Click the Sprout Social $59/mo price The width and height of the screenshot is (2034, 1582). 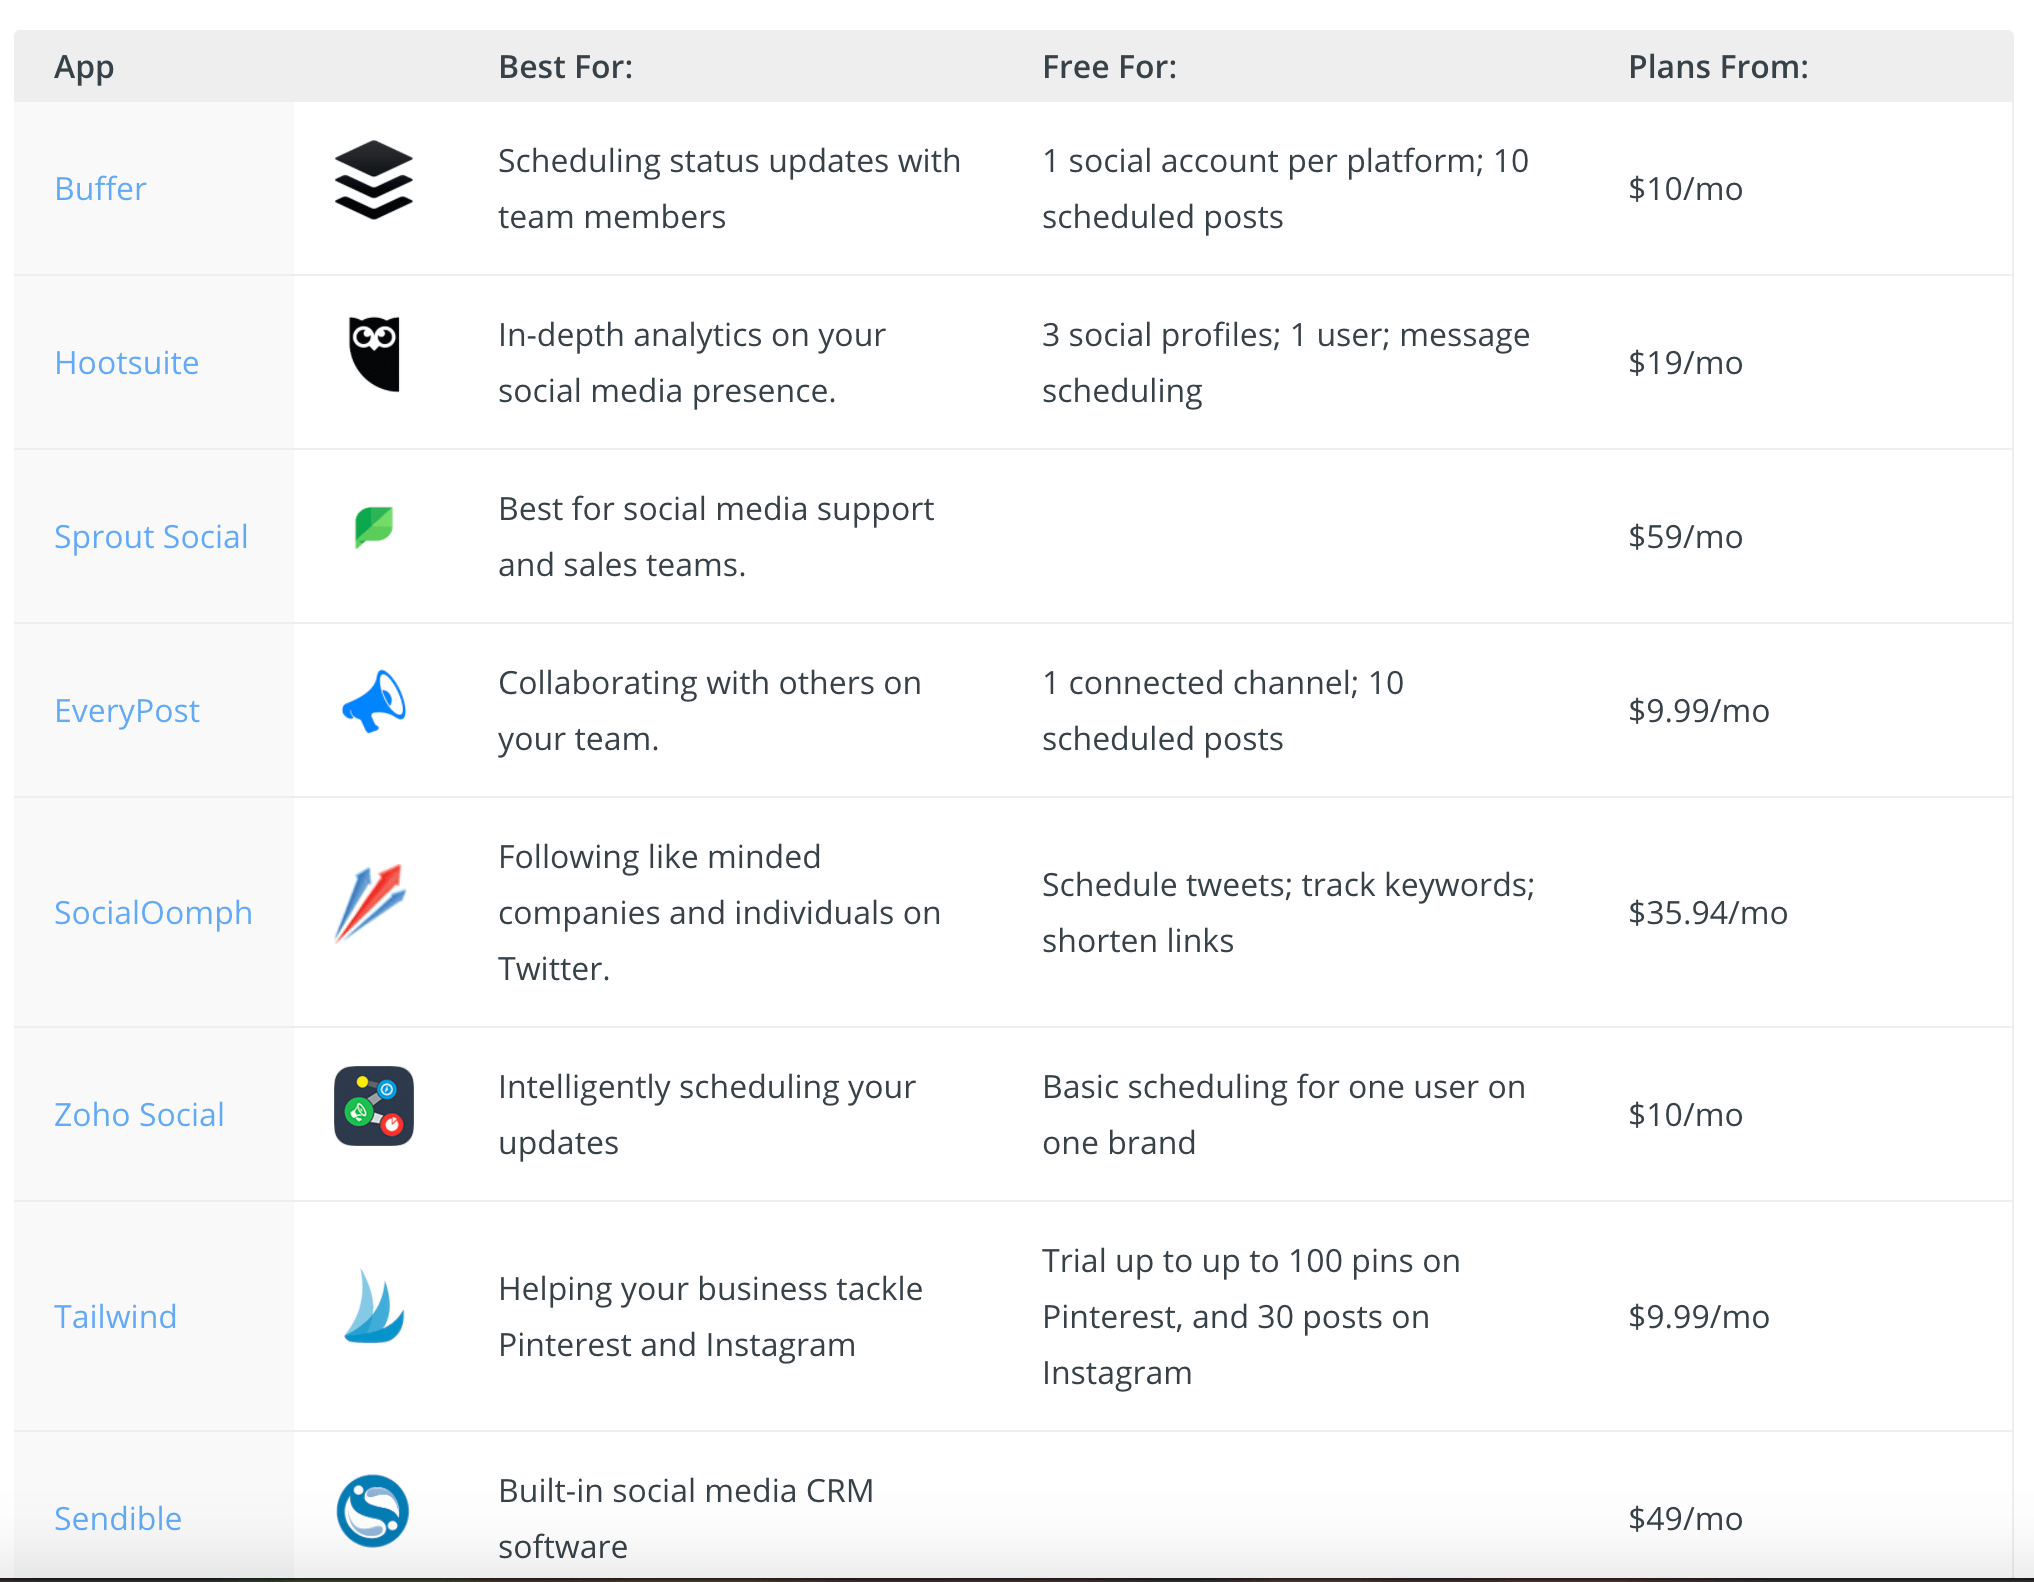pyautogui.click(x=1685, y=537)
